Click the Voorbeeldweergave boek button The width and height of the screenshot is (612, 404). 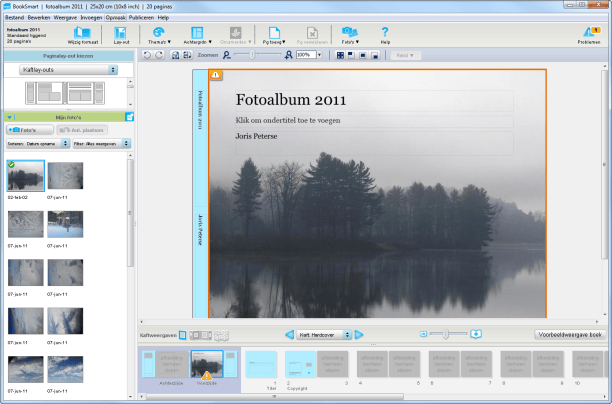(570, 335)
